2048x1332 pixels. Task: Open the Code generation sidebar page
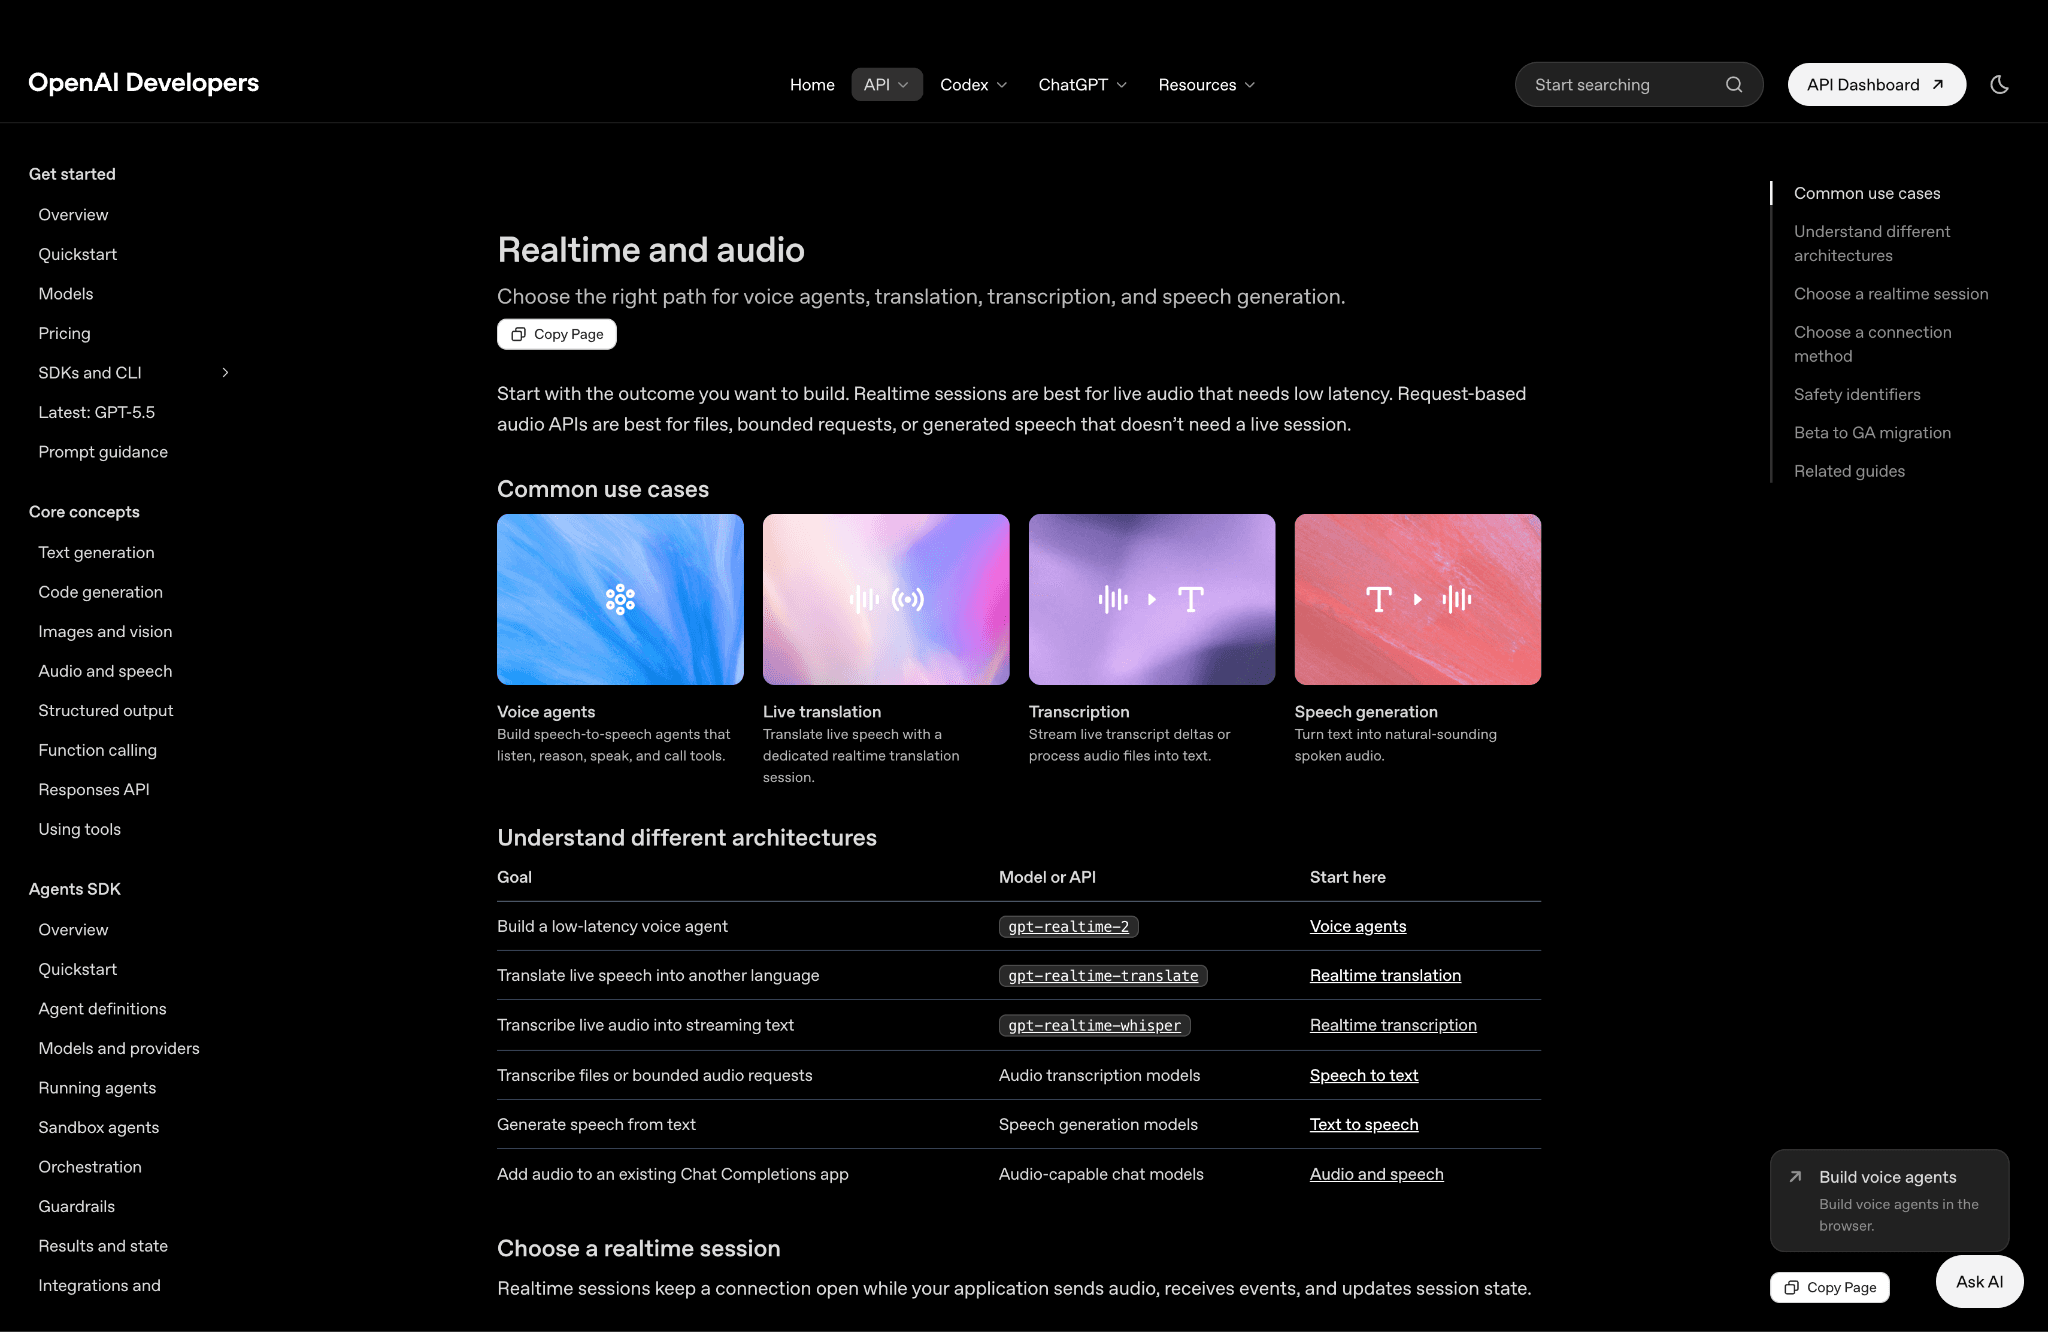pyautogui.click(x=100, y=593)
